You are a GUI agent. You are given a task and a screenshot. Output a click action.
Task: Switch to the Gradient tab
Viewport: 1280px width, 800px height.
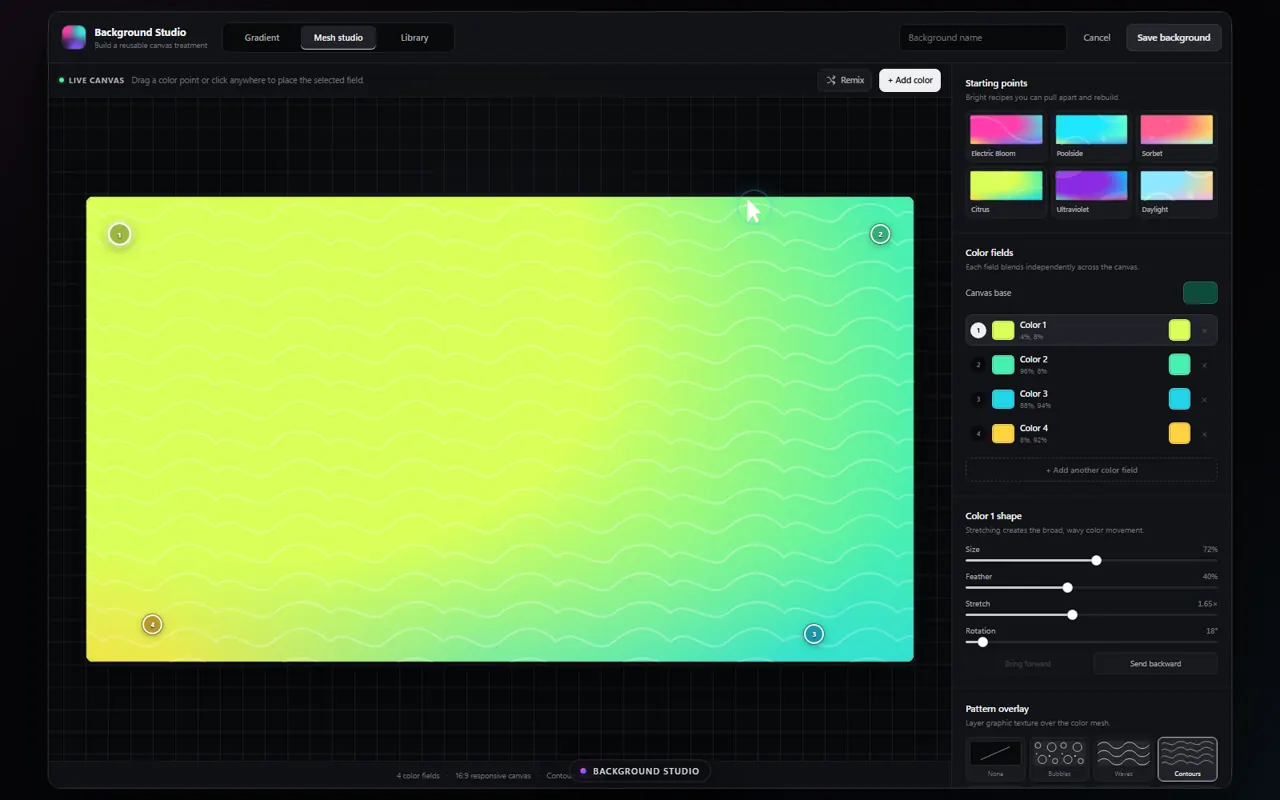[262, 38]
